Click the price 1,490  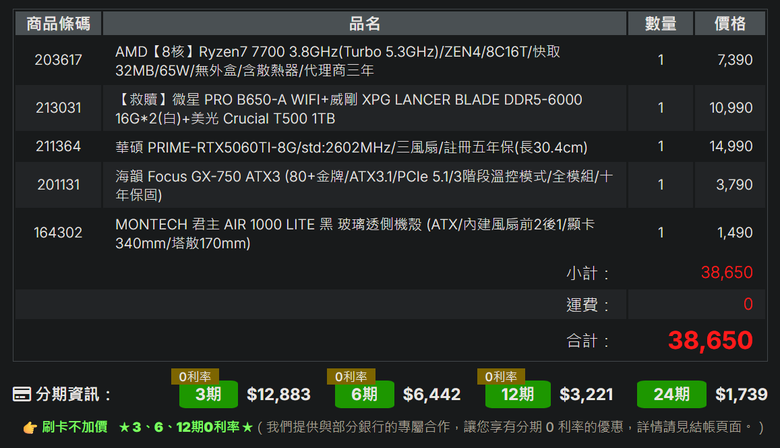(x=735, y=233)
